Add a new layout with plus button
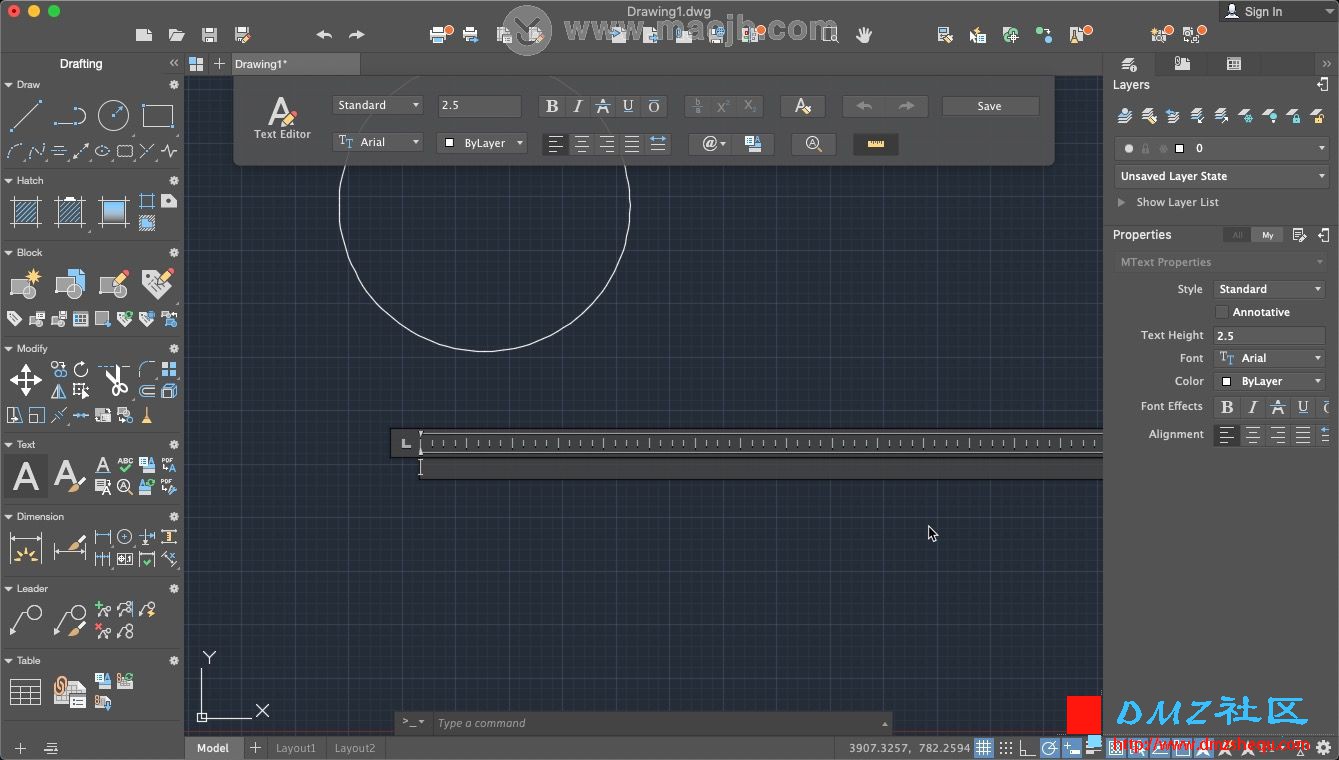Viewport: 1339px width, 760px height. coord(255,748)
